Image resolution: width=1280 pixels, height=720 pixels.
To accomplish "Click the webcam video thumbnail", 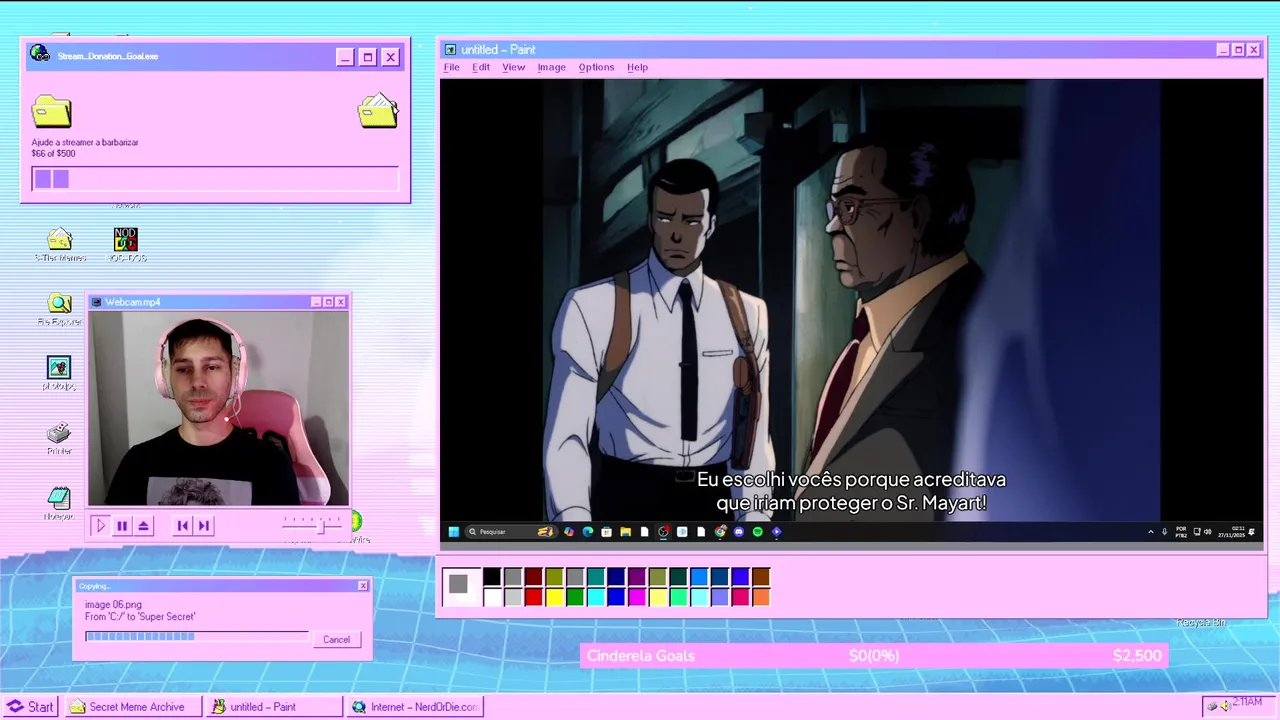I will pos(218,408).
